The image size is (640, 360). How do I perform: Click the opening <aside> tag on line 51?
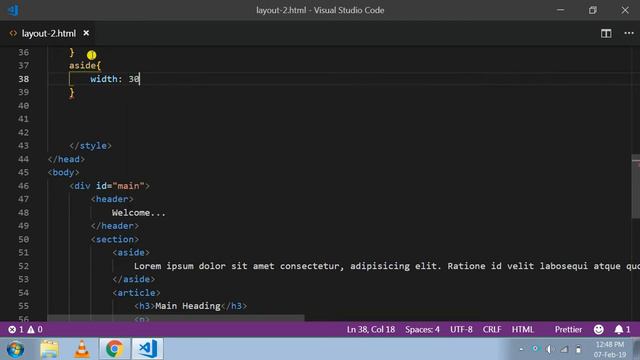tap(131, 253)
